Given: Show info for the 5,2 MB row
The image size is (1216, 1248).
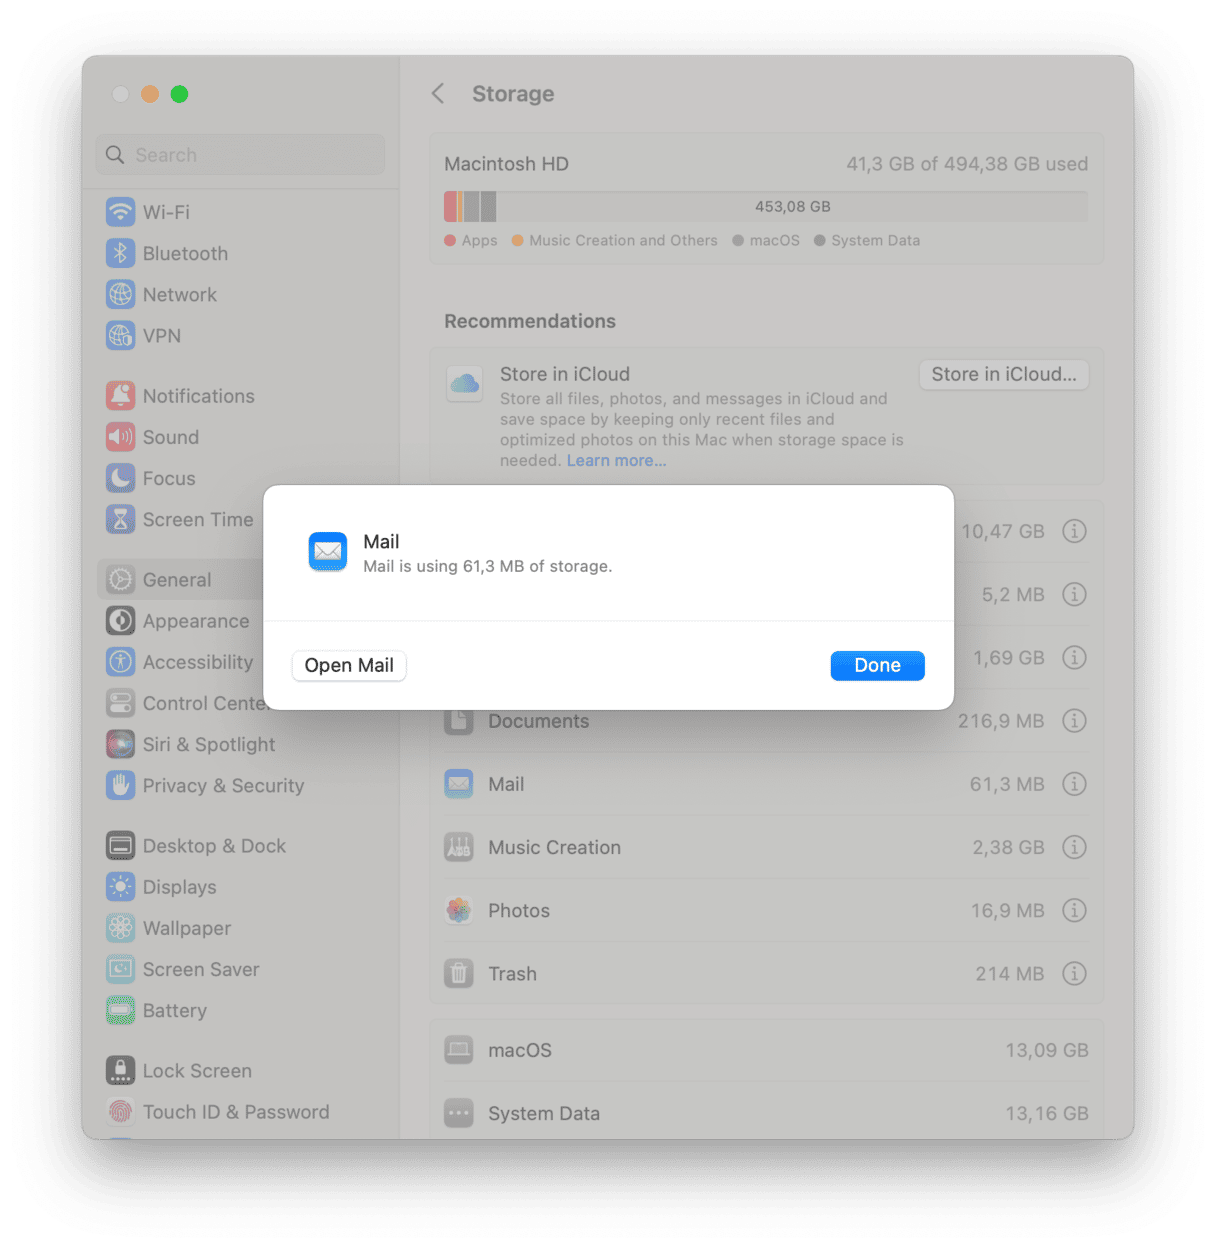Looking at the screenshot, I should tap(1074, 594).
